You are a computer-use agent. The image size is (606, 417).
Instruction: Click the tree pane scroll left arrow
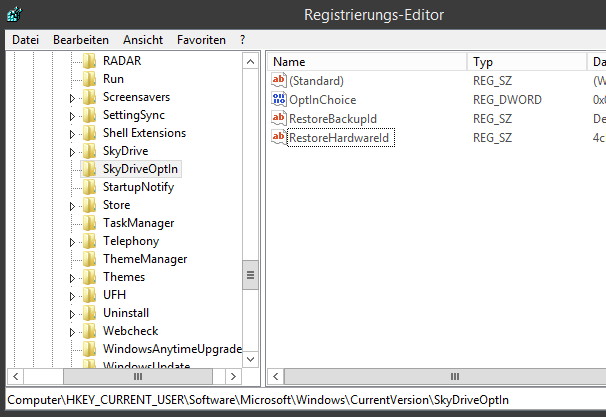tap(15, 376)
